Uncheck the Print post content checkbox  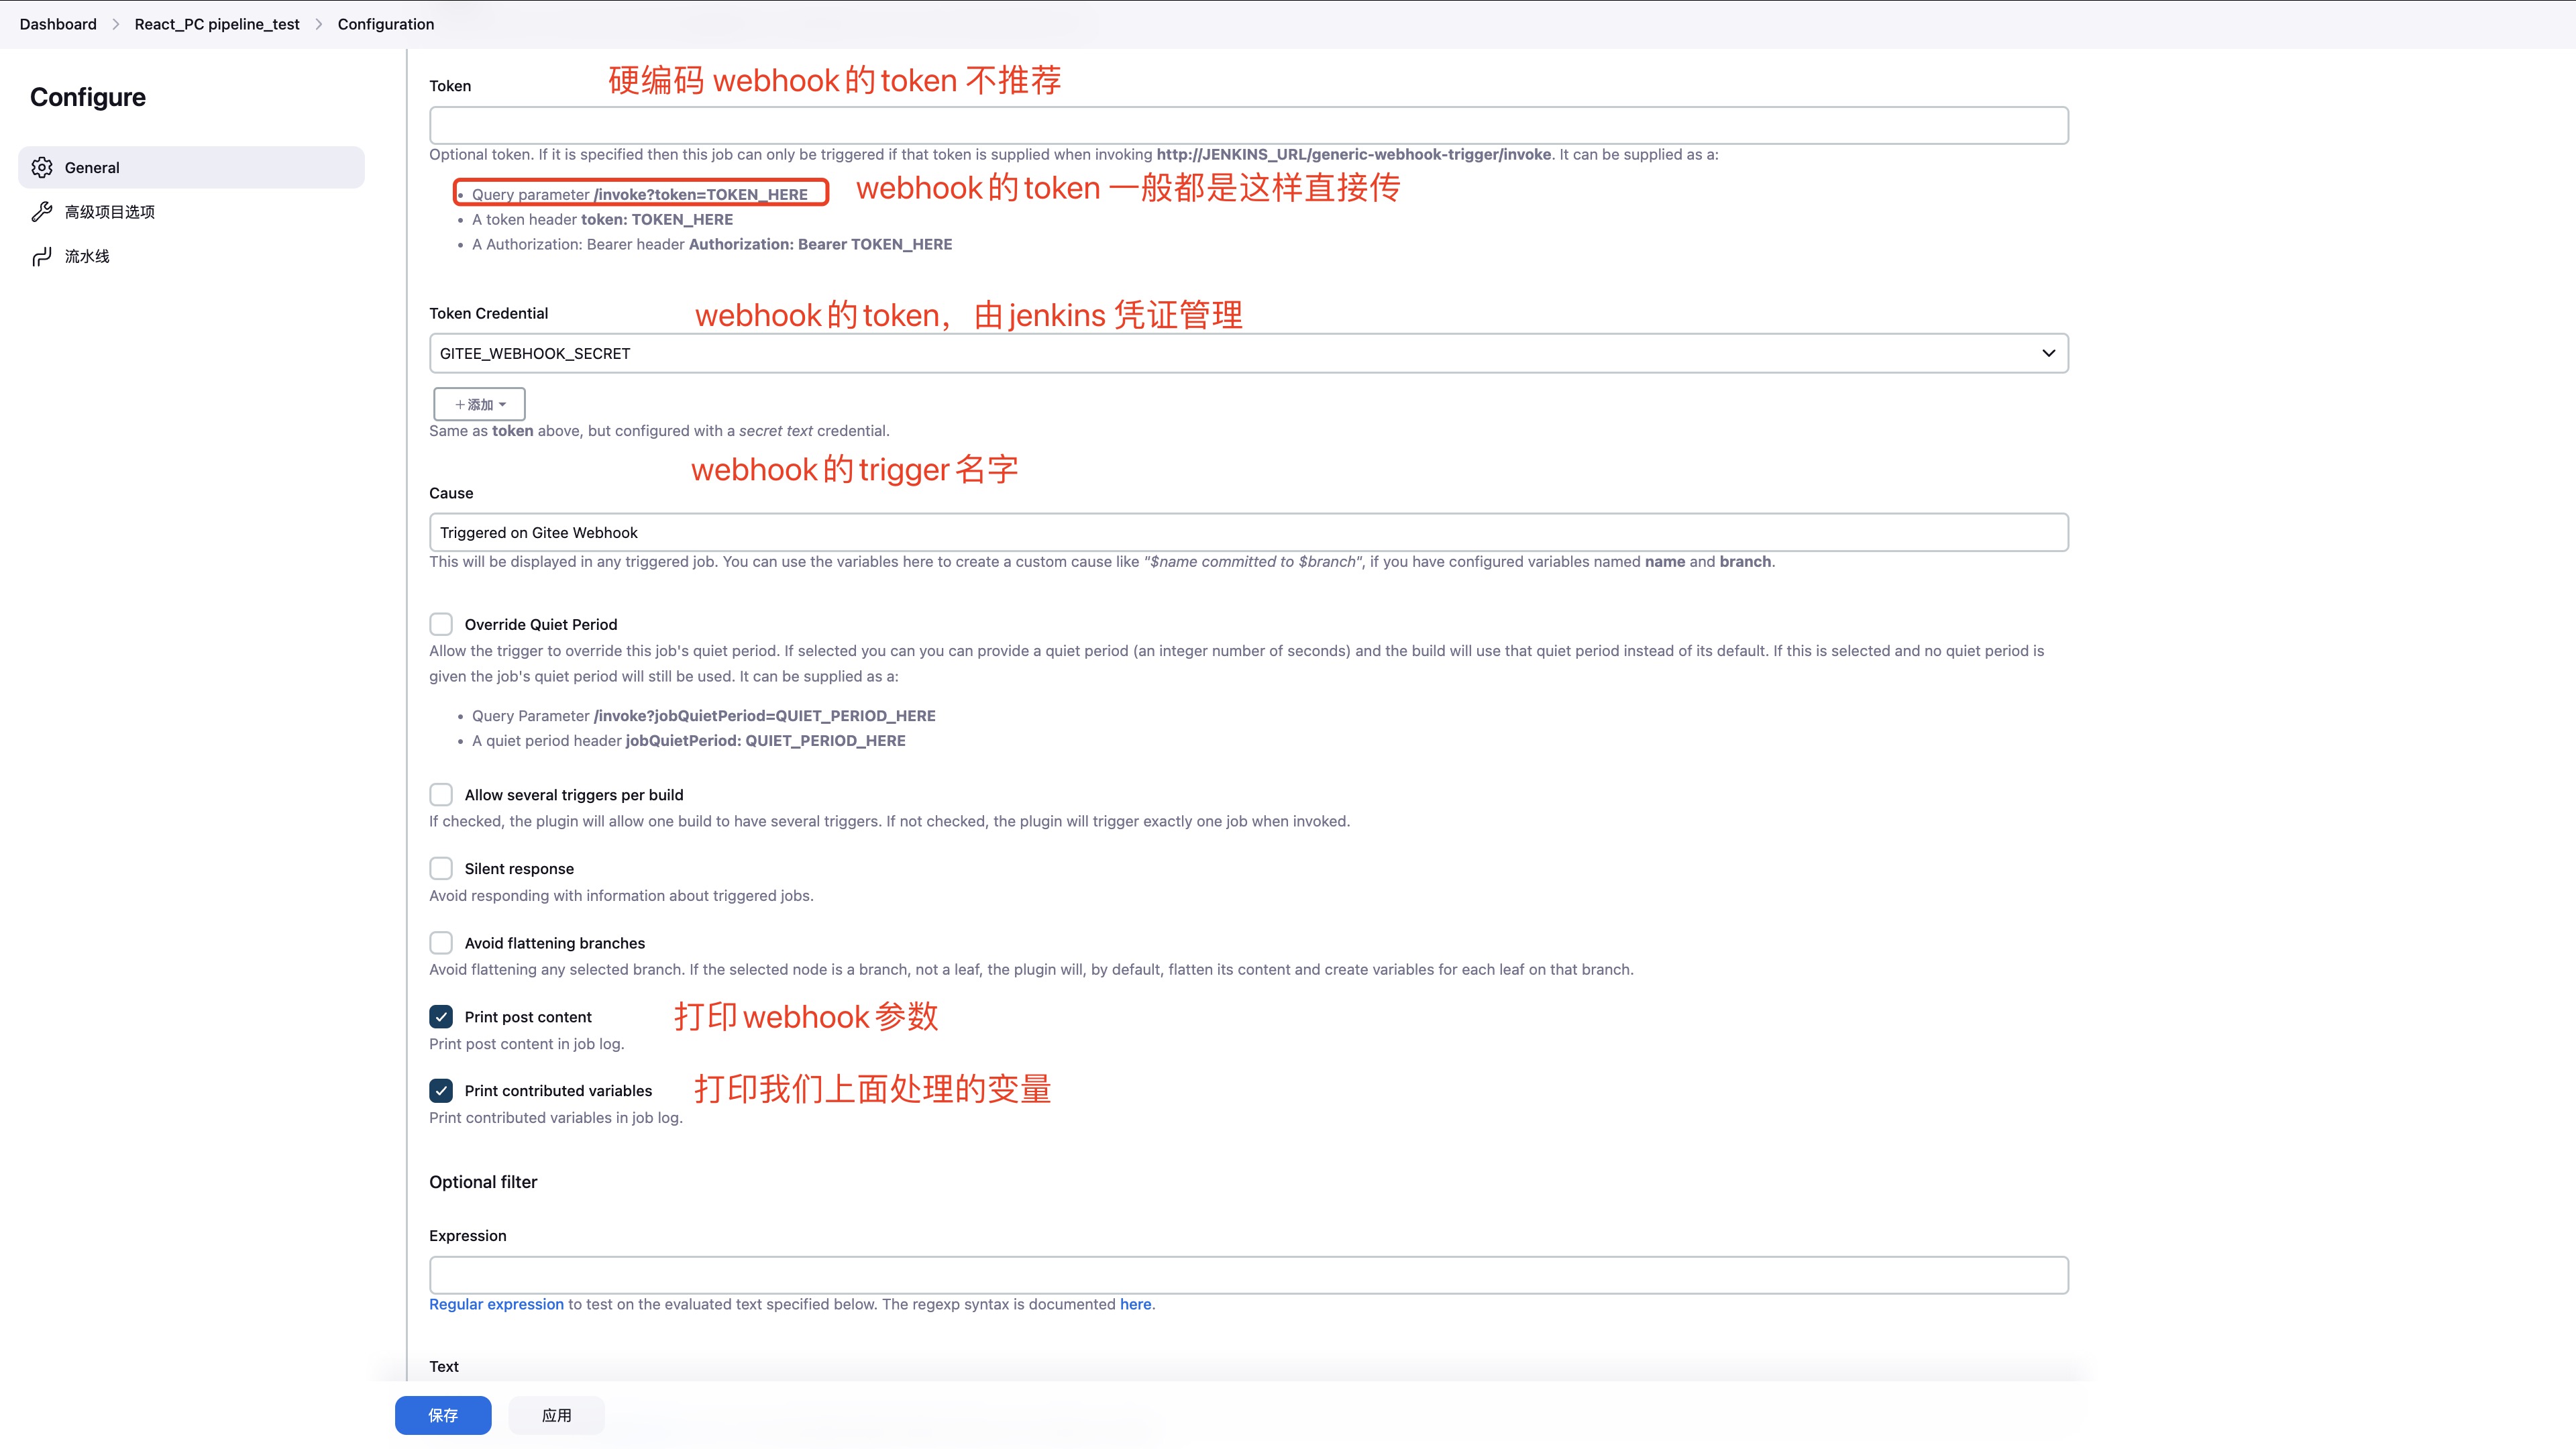441,1016
